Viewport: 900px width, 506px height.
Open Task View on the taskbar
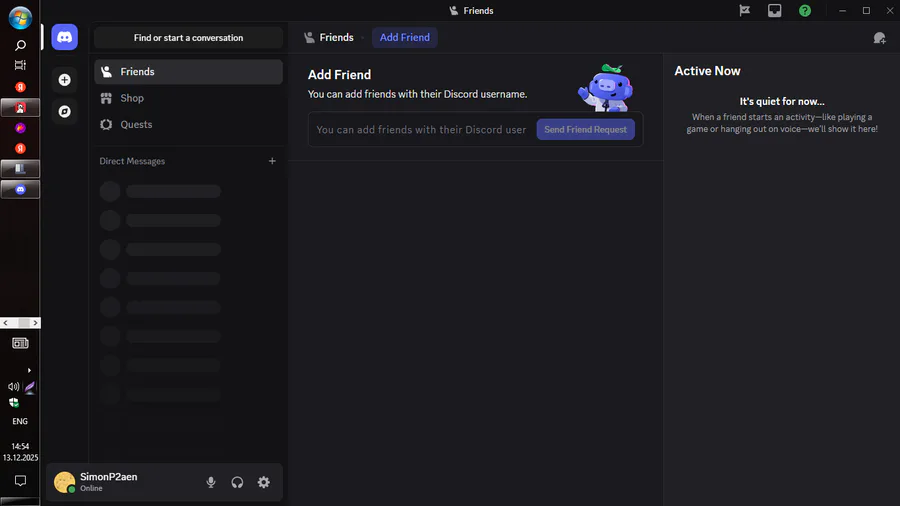click(x=20, y=65)
